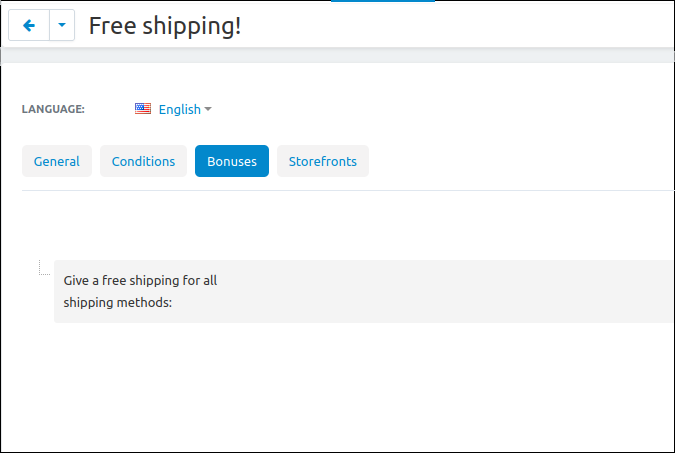The image size is (675, 453).
Task: Click the empty gray area right of bonus text
Action: coord(446,292)
